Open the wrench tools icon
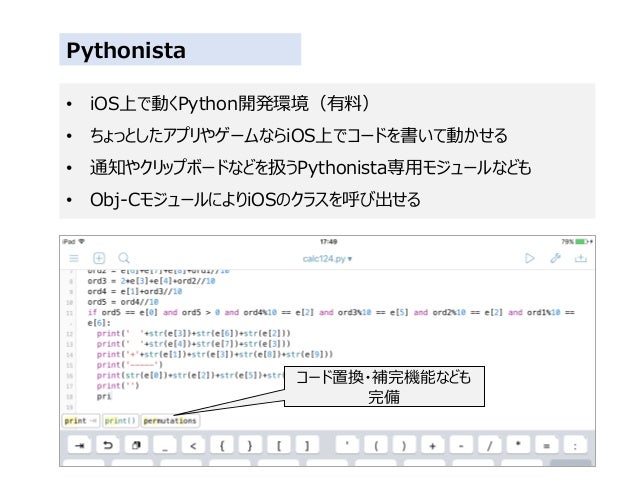The height and width of the screenshot is (479, 638). coord(555,258)
